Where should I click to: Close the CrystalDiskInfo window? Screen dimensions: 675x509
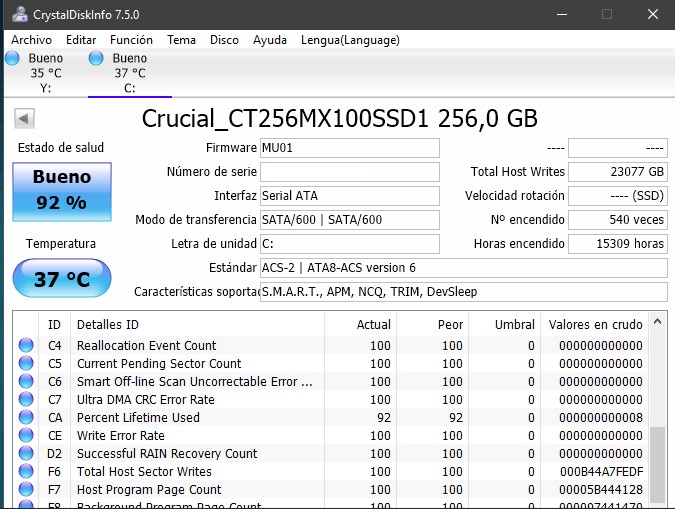point(653,14)
